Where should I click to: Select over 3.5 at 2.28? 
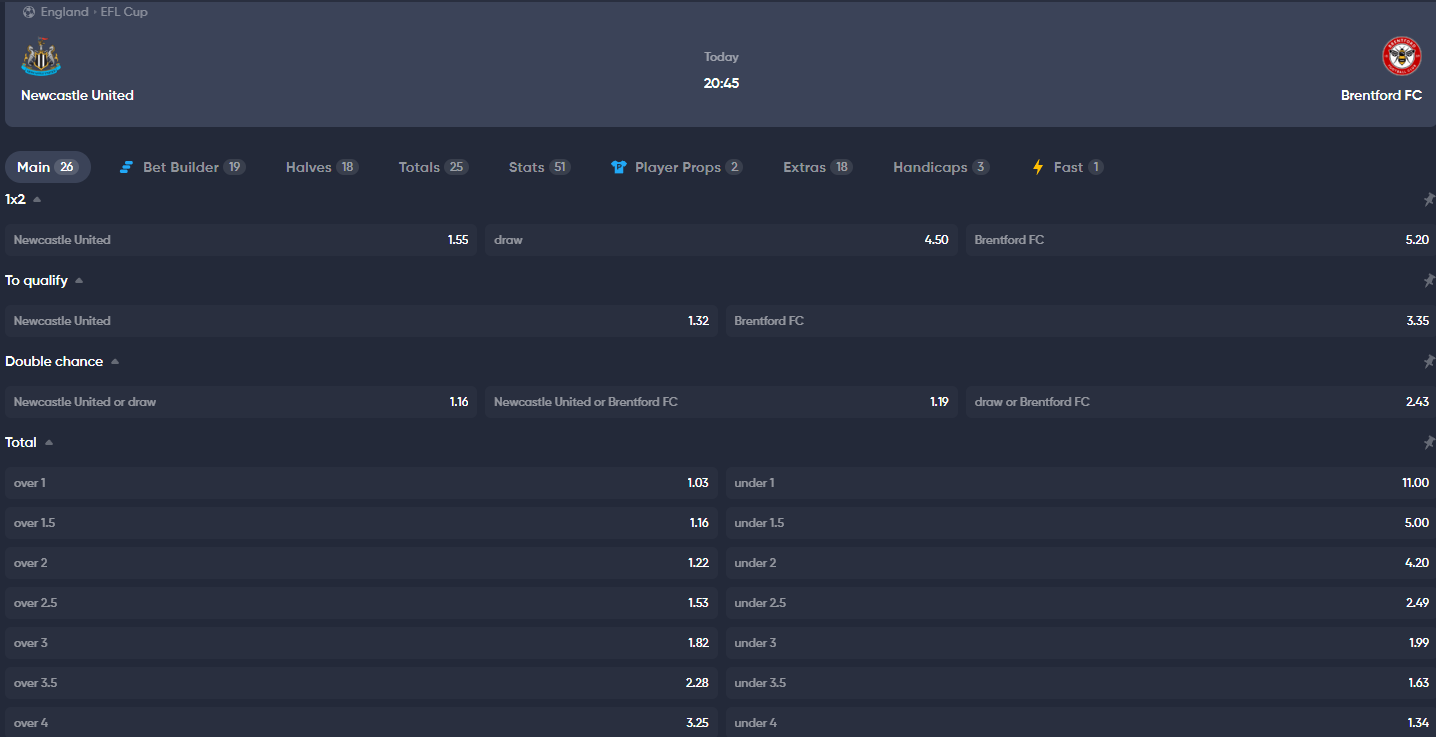361,683
